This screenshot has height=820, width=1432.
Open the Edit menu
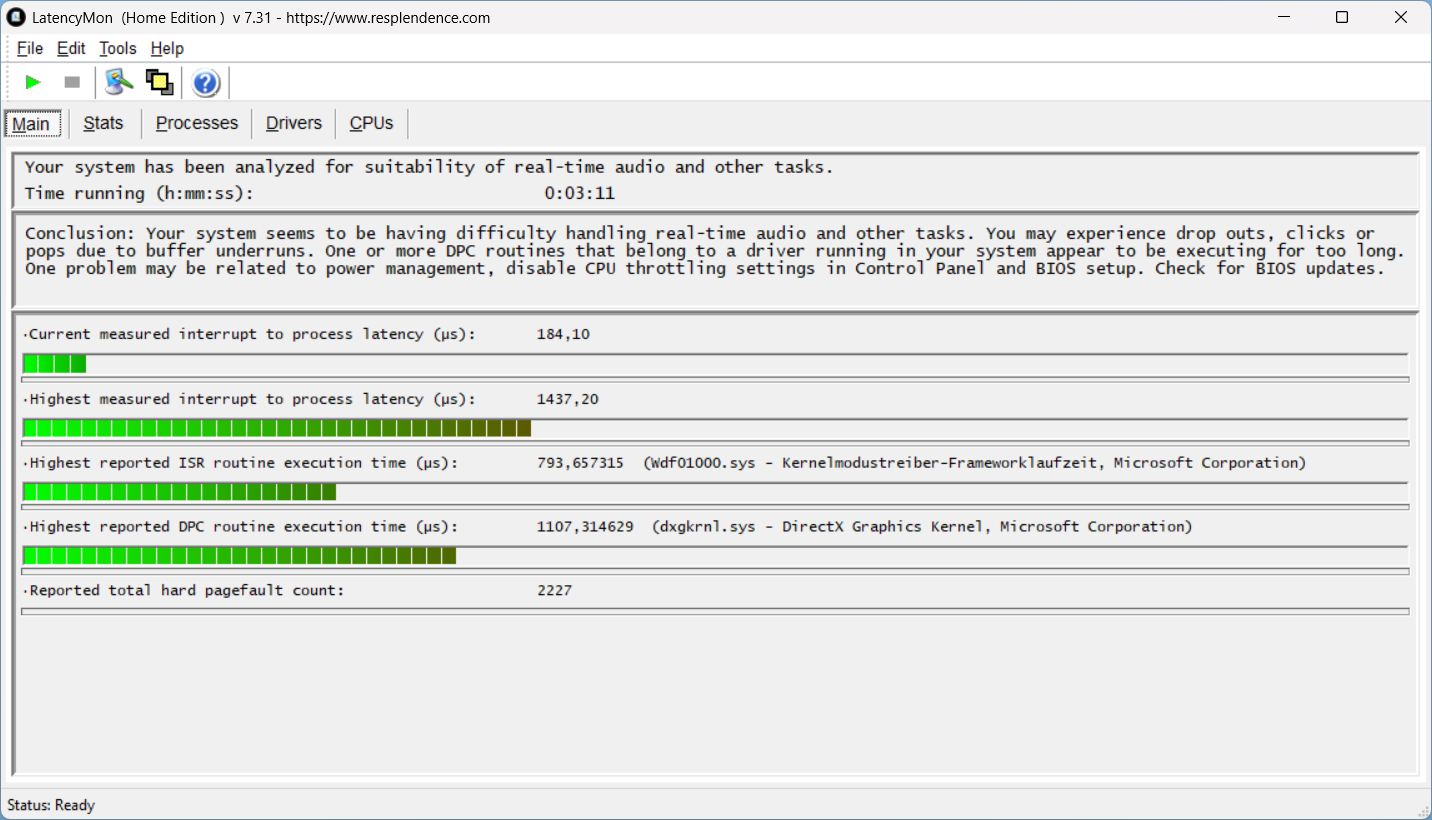click(x=71, y=48)
